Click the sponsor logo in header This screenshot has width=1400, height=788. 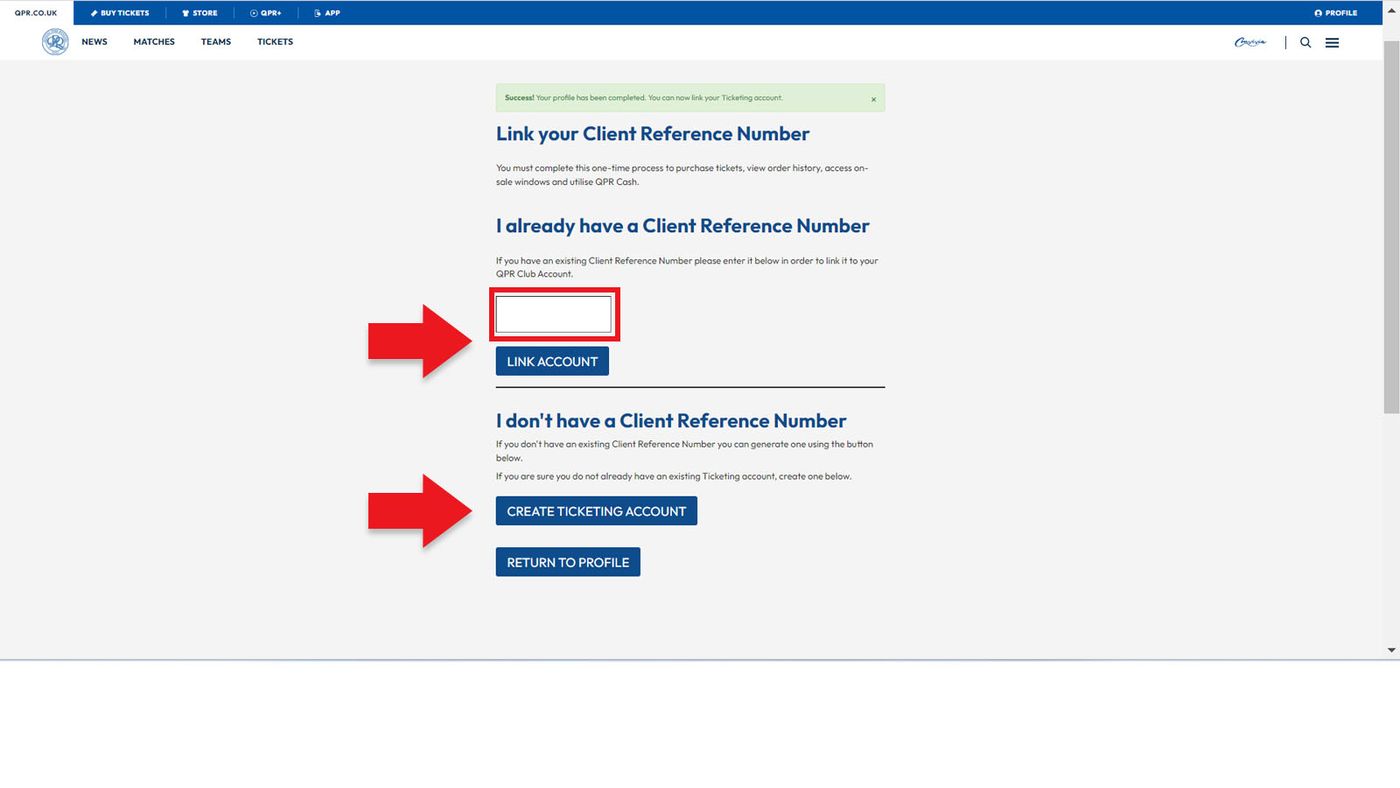(x=1250, y=42)
